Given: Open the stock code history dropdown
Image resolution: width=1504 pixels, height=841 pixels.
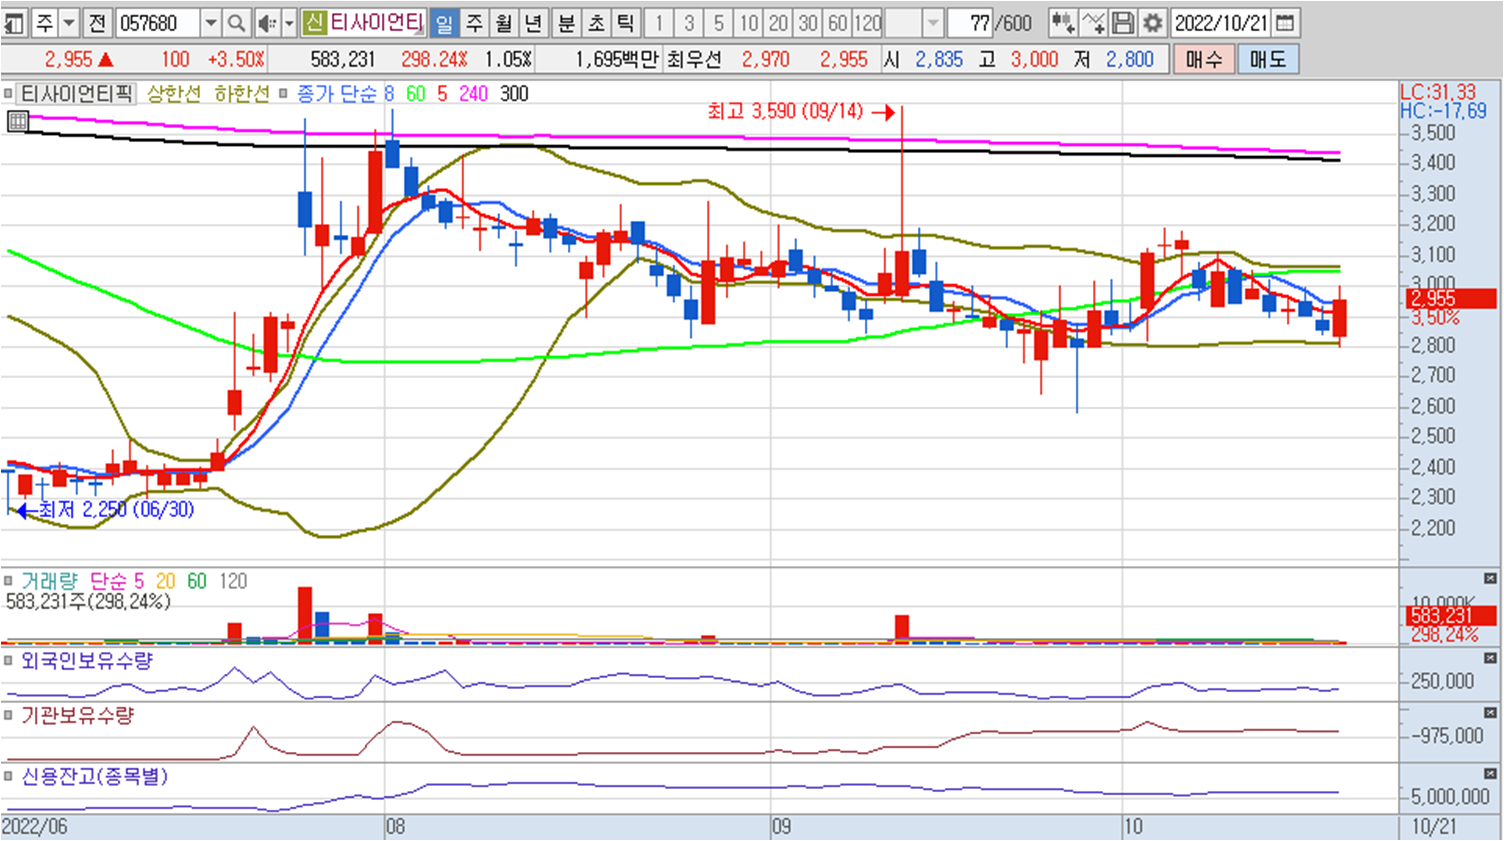Looking at the screenshot, I should 211,22.
